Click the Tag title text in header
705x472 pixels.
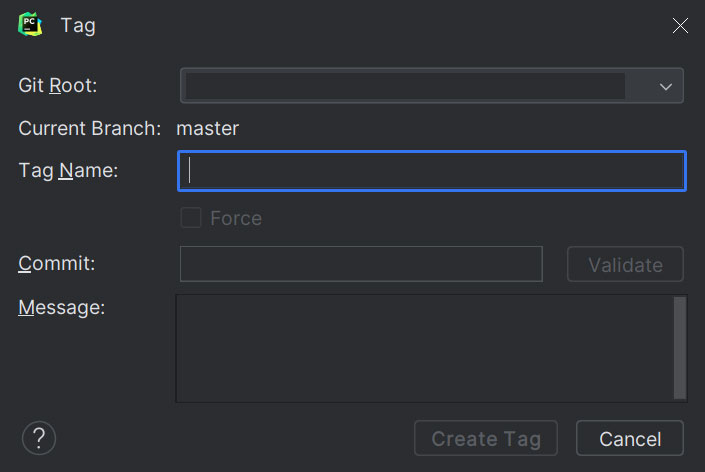point(78,26)
